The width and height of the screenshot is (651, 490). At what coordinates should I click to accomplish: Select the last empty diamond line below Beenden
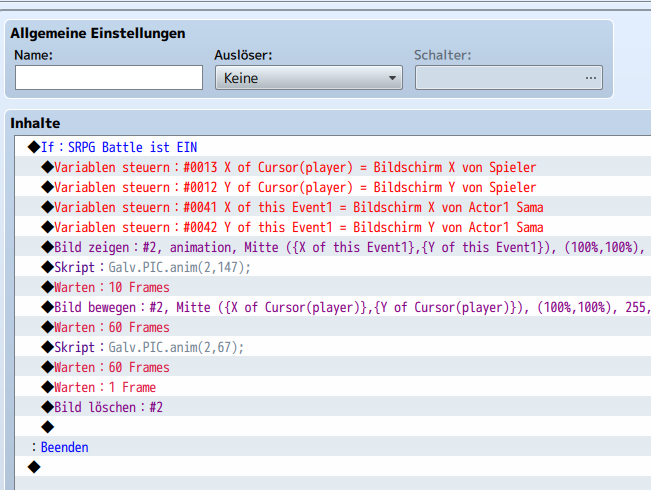[333, 467]
